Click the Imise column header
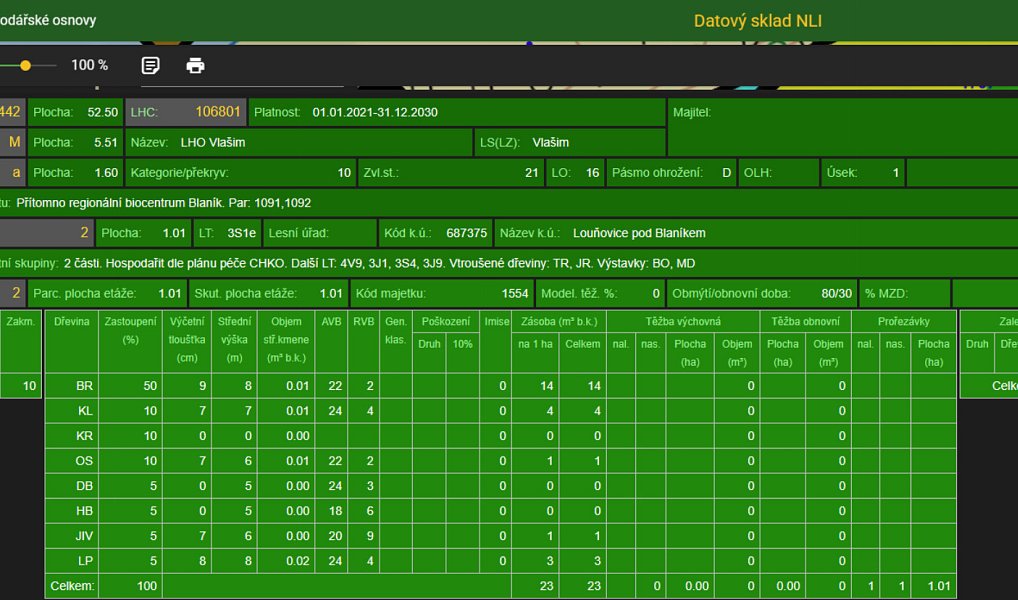Screen dimensions: 1018x600 coord(497,340)
